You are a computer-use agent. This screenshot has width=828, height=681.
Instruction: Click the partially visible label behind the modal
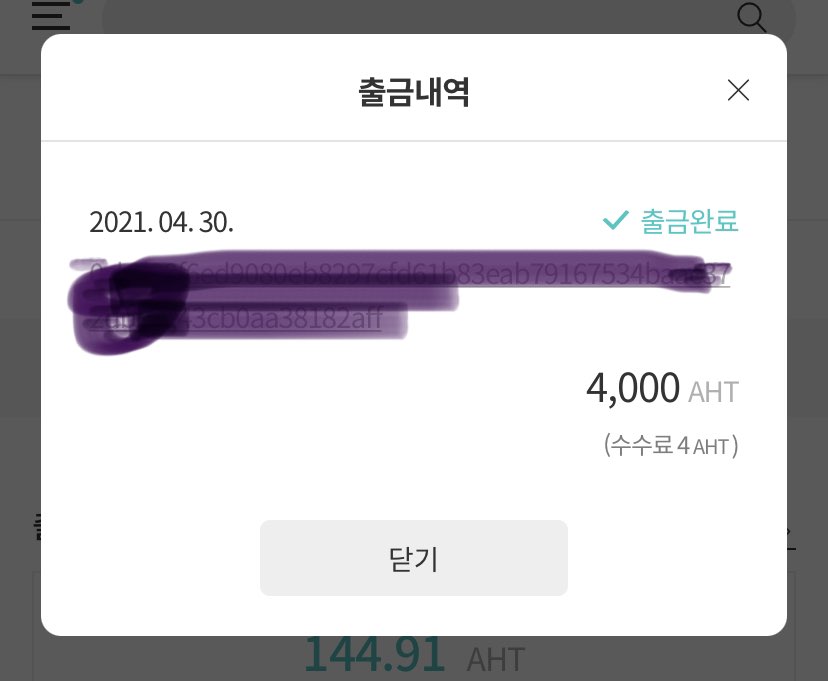[x=40, y=527]
